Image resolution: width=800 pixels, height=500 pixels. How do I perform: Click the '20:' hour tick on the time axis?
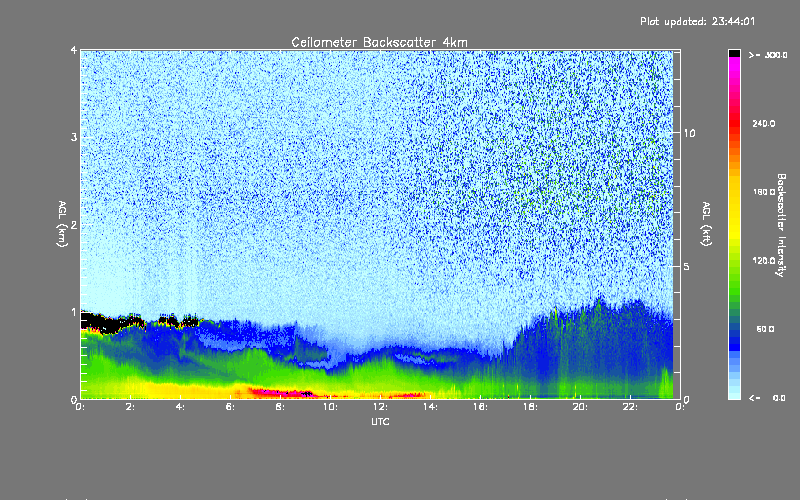(x=580, y=407)
